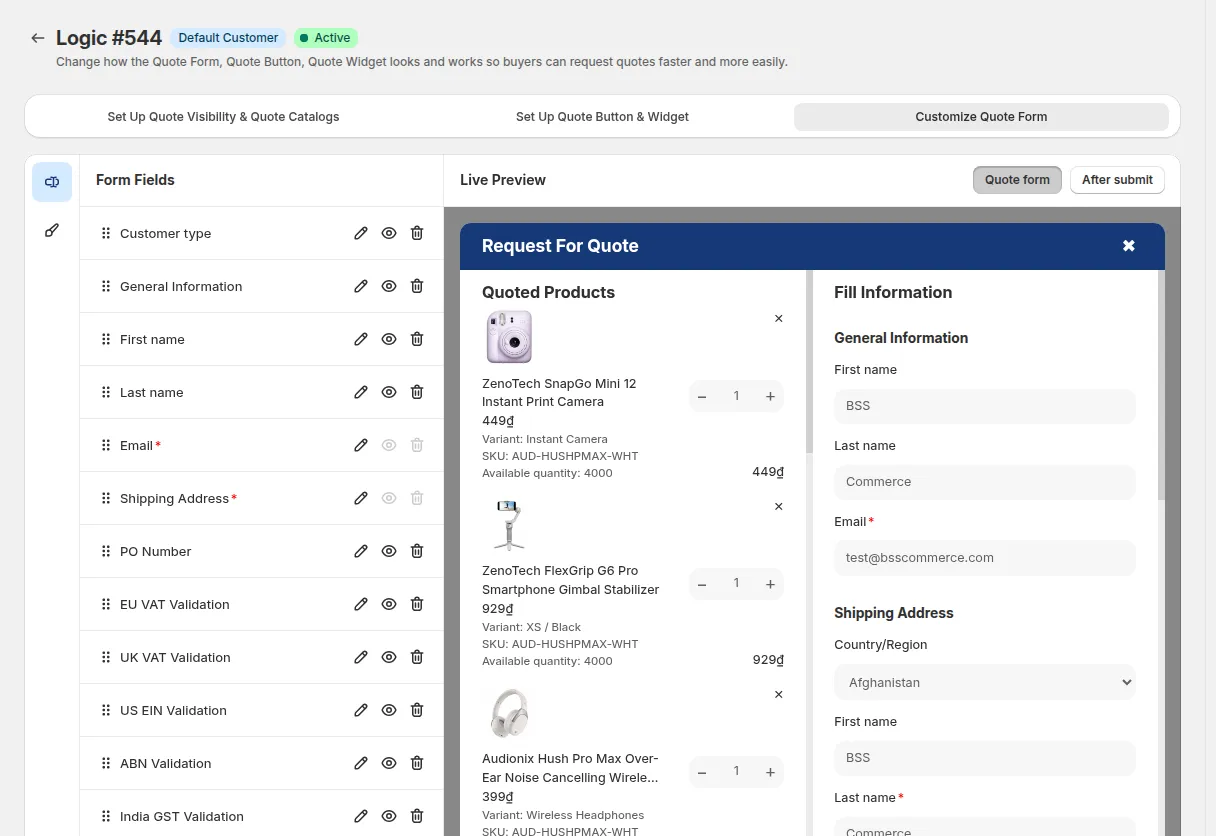
Task: Grab the drag handle of ABN Validation
Action: pyautogui.click(x=106, y=763)
